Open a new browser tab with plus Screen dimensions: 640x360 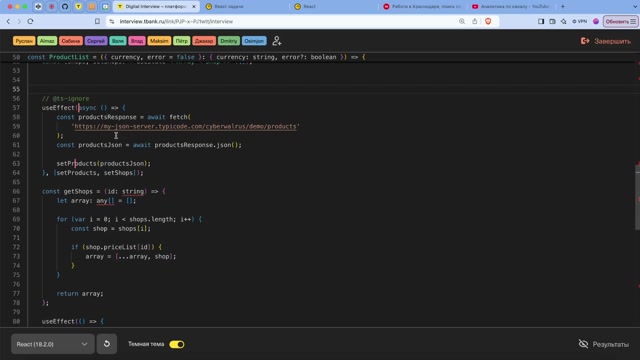click(x=563, y=7)
